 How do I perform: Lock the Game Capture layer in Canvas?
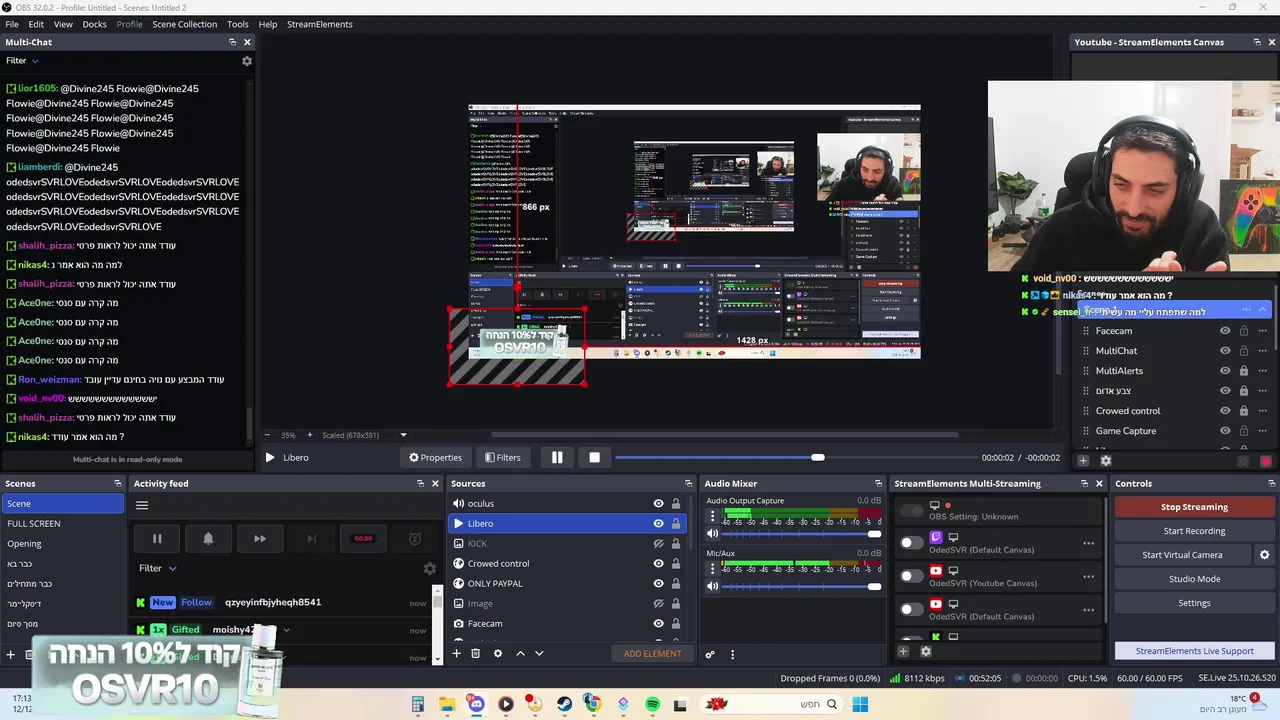pyautogui.click(x=1244, y=431)
